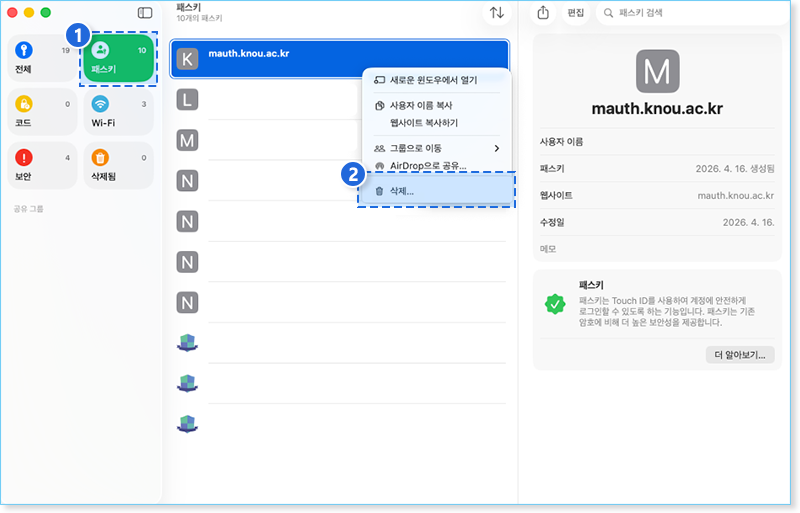Click the 공유 그룹 sidebar header

29,209
